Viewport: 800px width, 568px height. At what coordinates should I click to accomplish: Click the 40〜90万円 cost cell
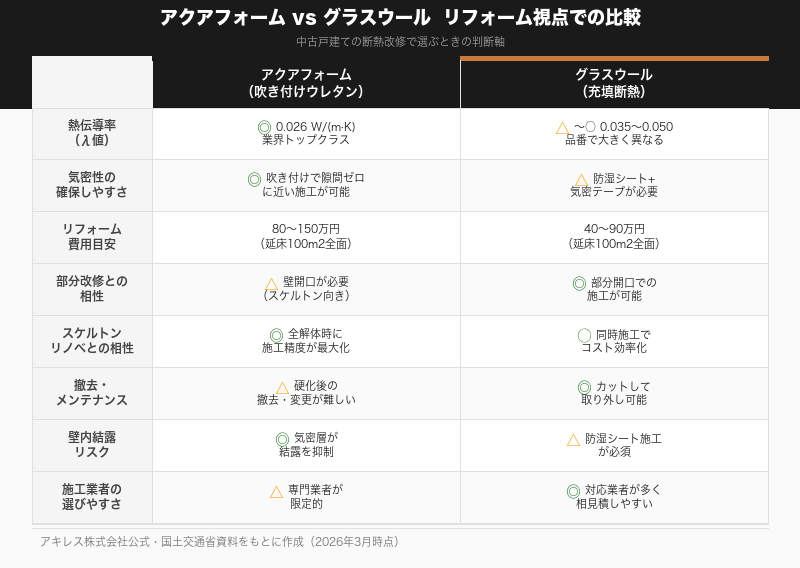(x=614, y=236)
